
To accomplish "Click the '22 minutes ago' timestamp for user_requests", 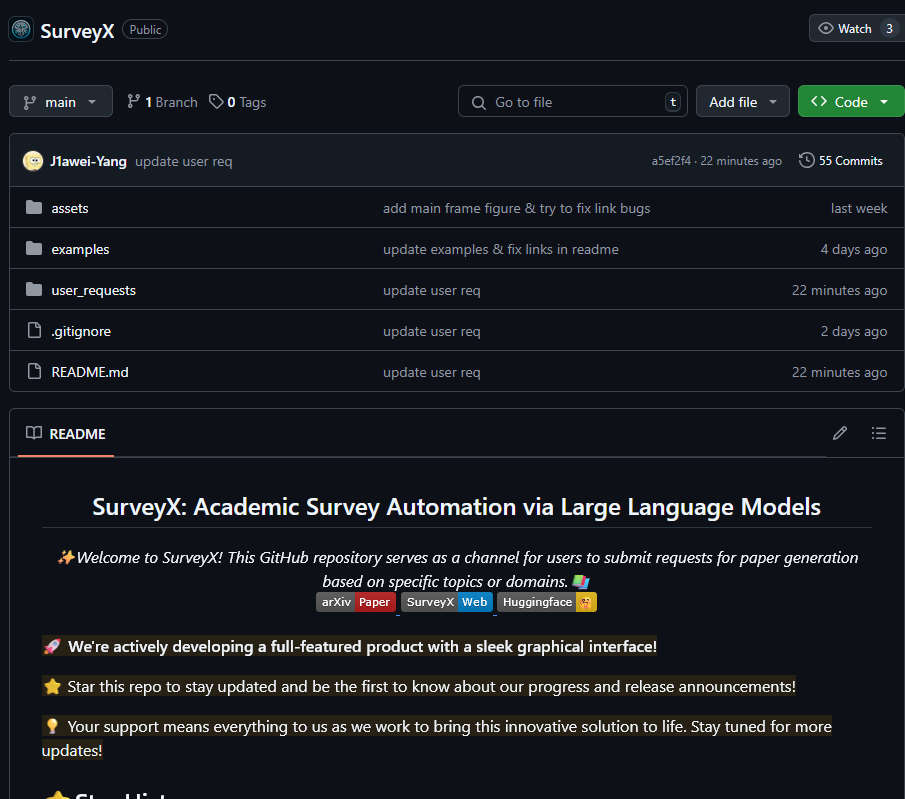I will coord(839,290).
